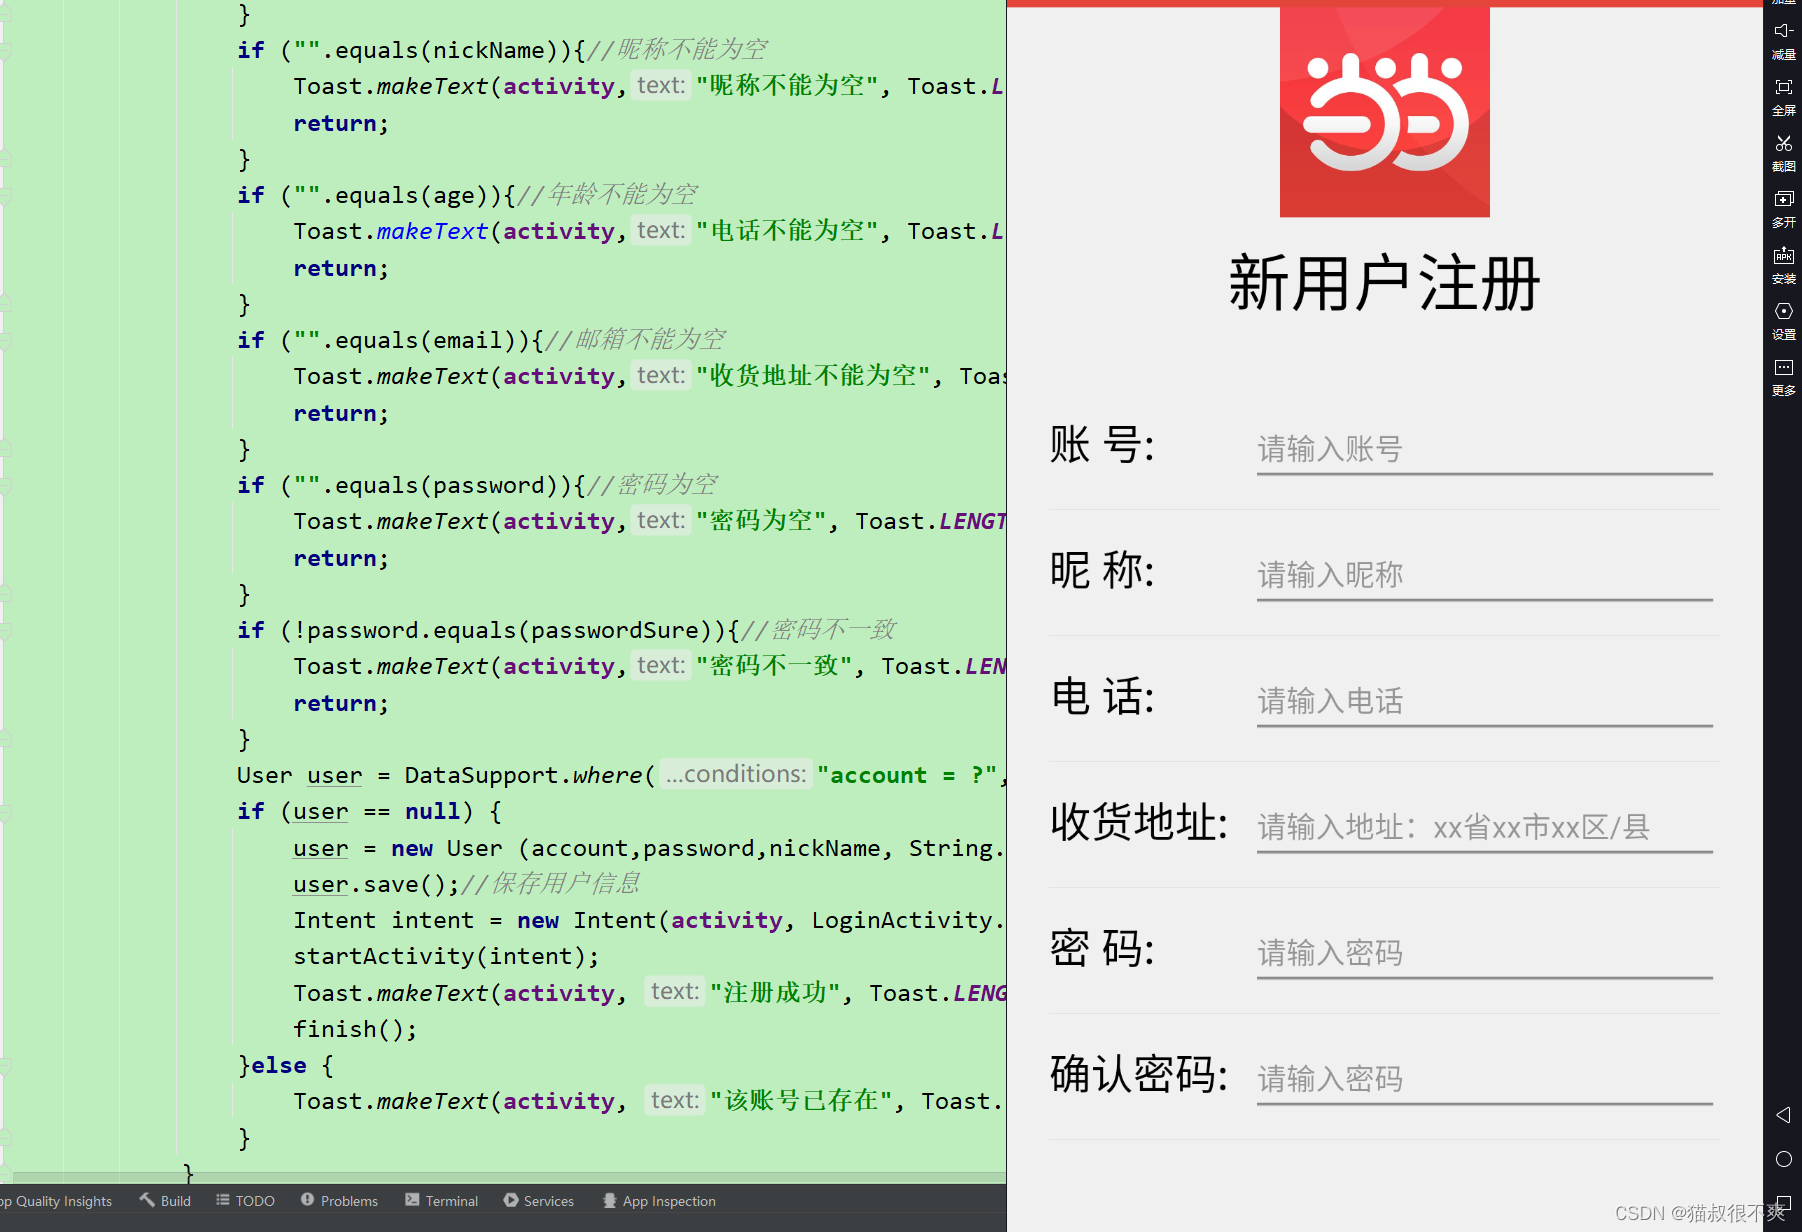Open the App Inspection tool window
The height and width of the screenshot is (1232, 1802).
659,1201
